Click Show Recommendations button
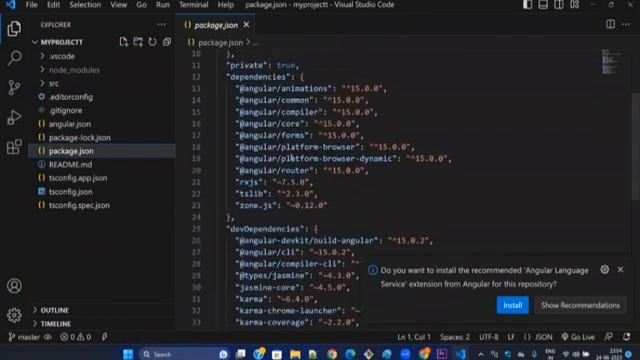This screenshot has width=640, height=360. click(580, 305)
